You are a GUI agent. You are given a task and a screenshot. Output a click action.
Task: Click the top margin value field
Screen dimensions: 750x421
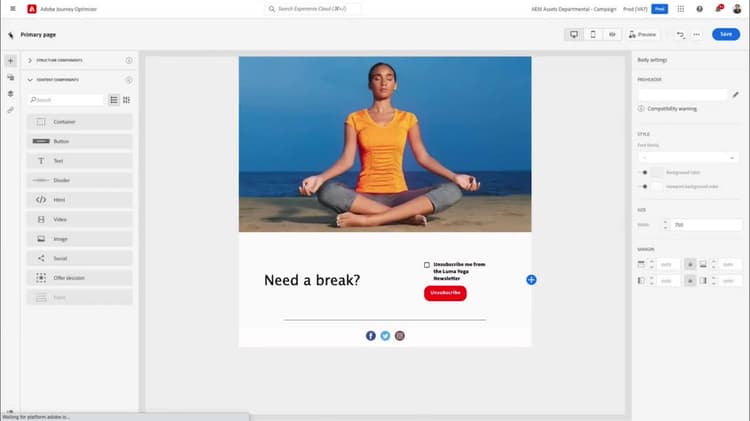[668, 264]
